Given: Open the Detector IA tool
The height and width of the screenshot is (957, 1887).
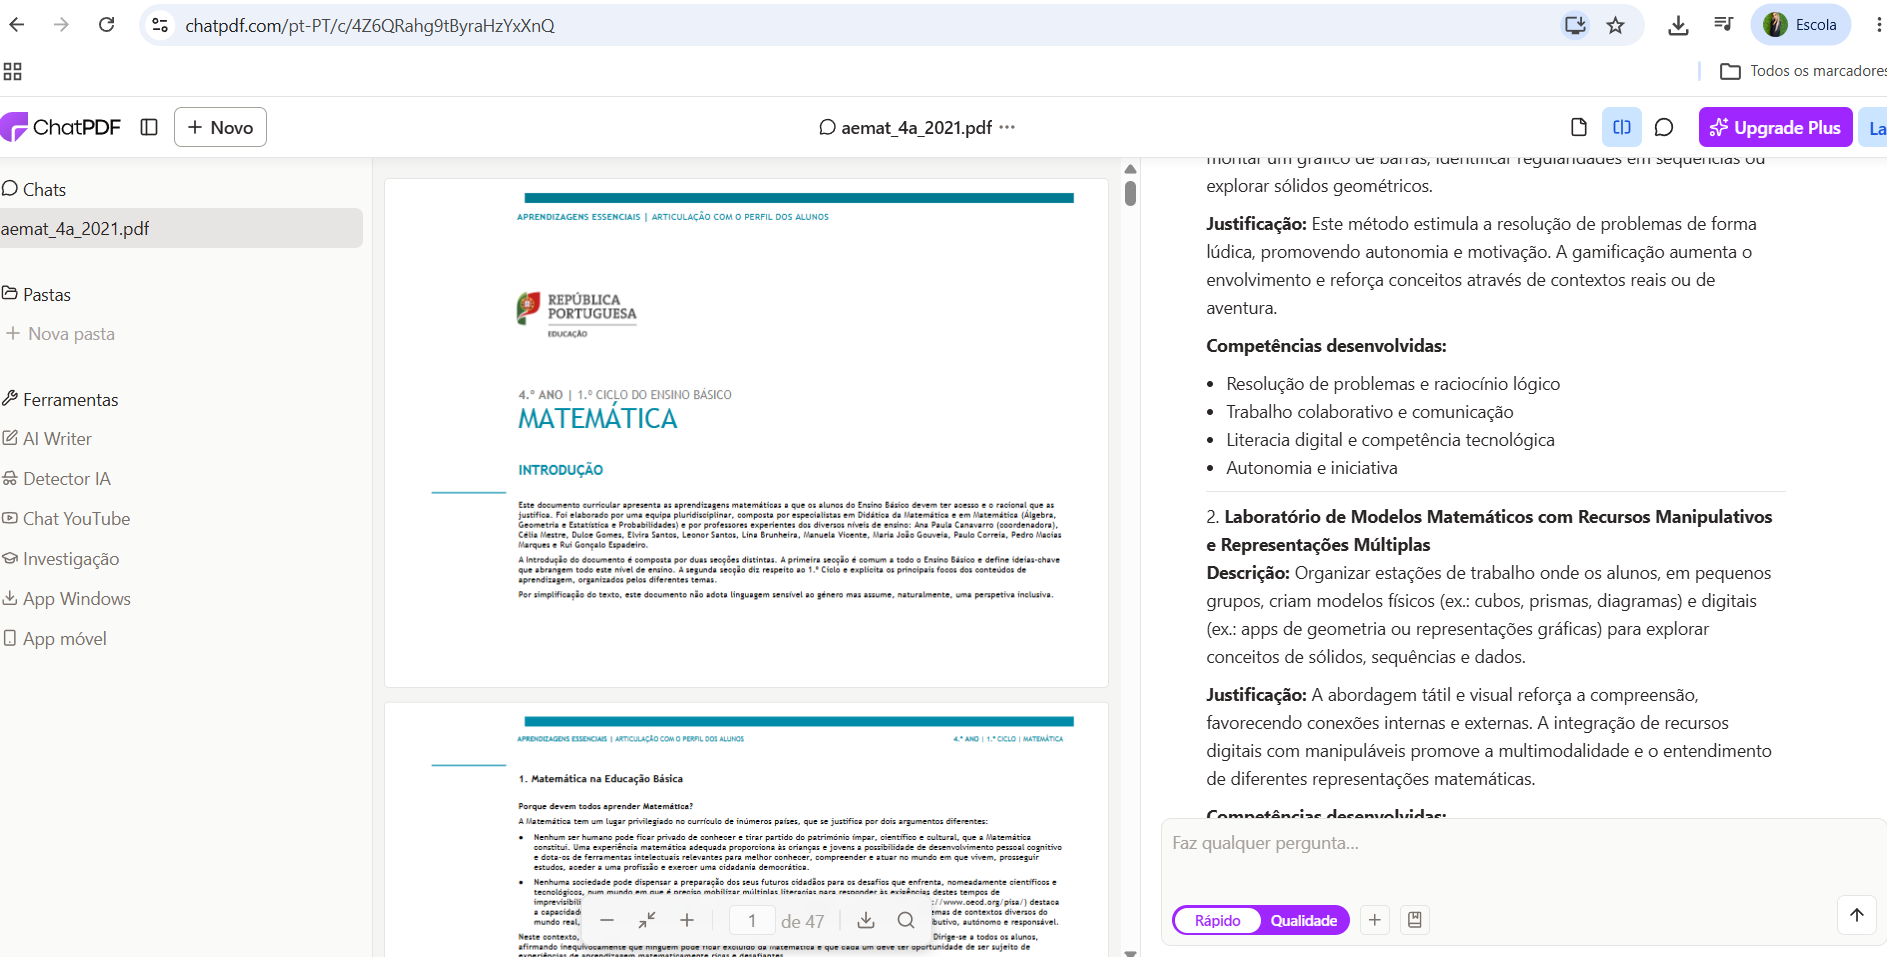Looking at the screenshot, I should pyautogui.click(x=56, y=479).
